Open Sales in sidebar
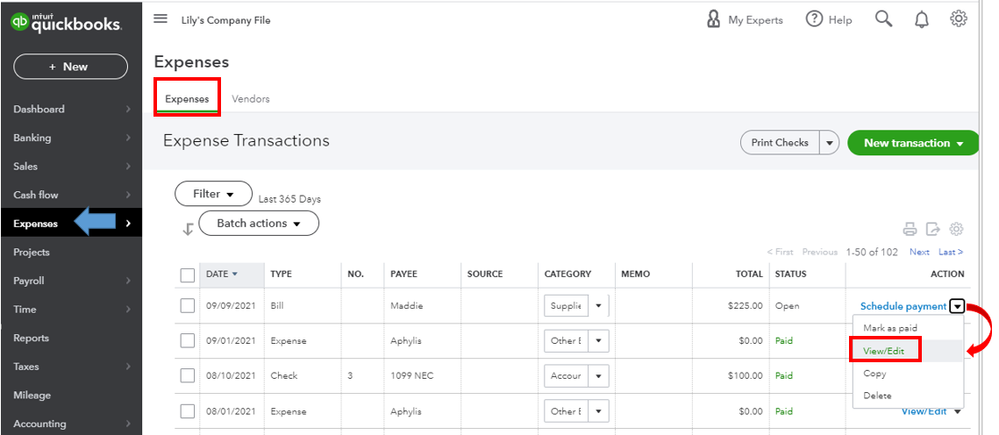The height and width of the screenshot is (435, 999). [71, 166]
